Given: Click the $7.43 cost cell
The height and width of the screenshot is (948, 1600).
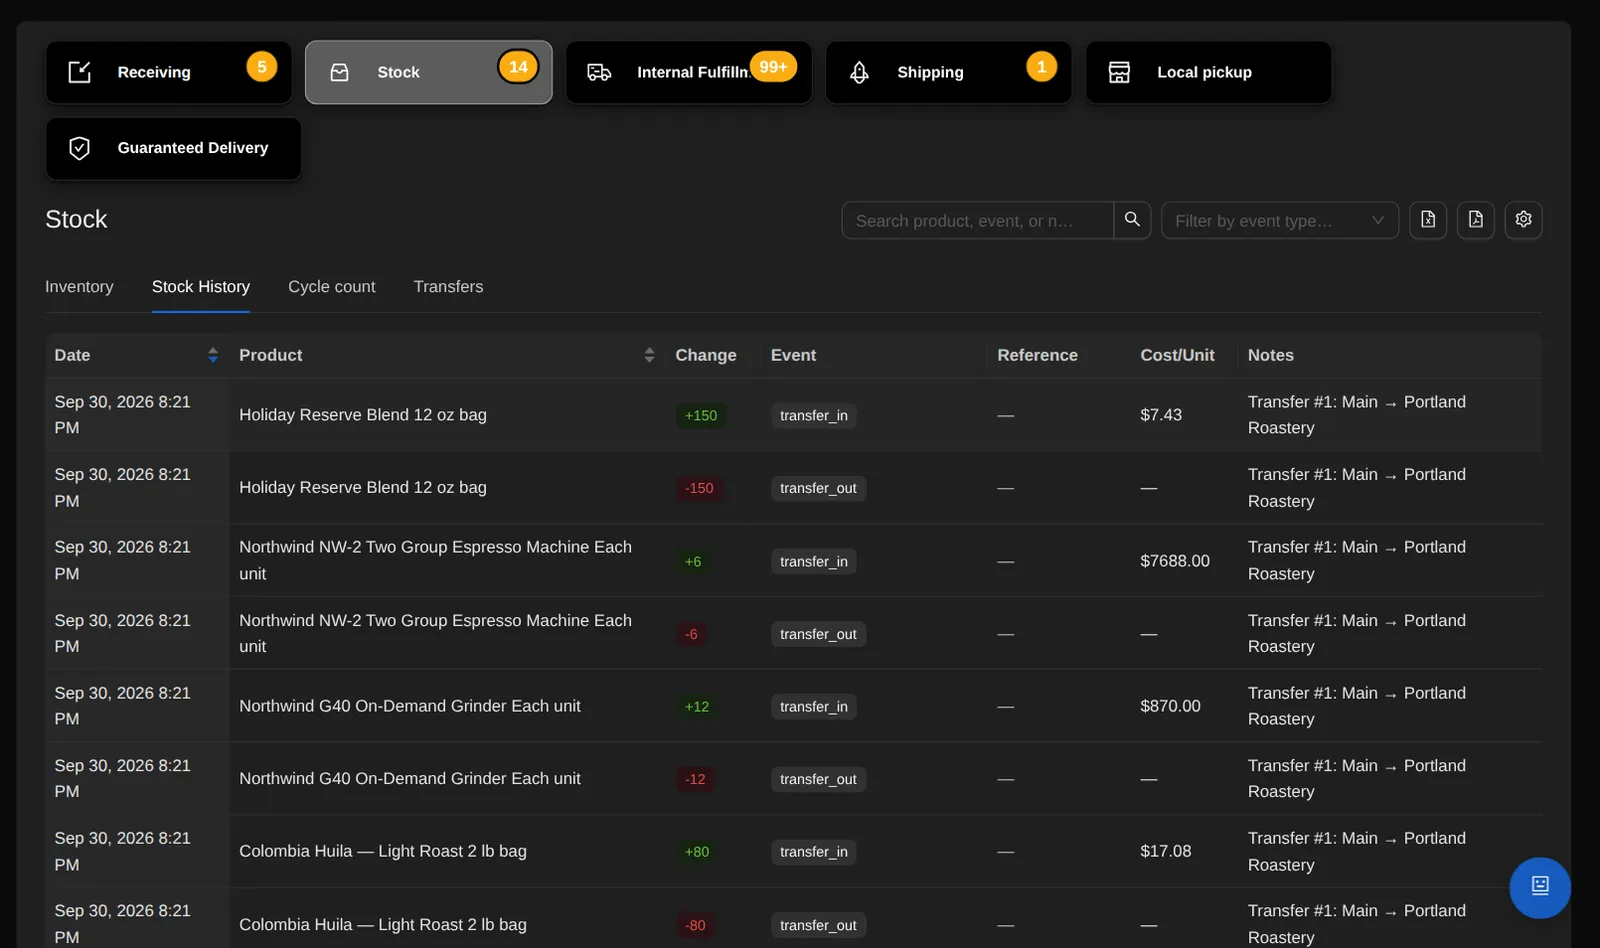Looking at the screenshot, I should (1161, 415).
